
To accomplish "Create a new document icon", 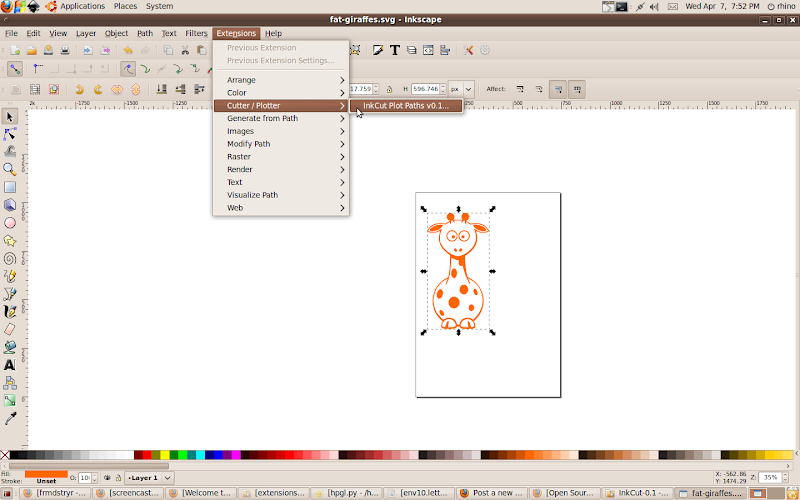I will click(15, 50).
